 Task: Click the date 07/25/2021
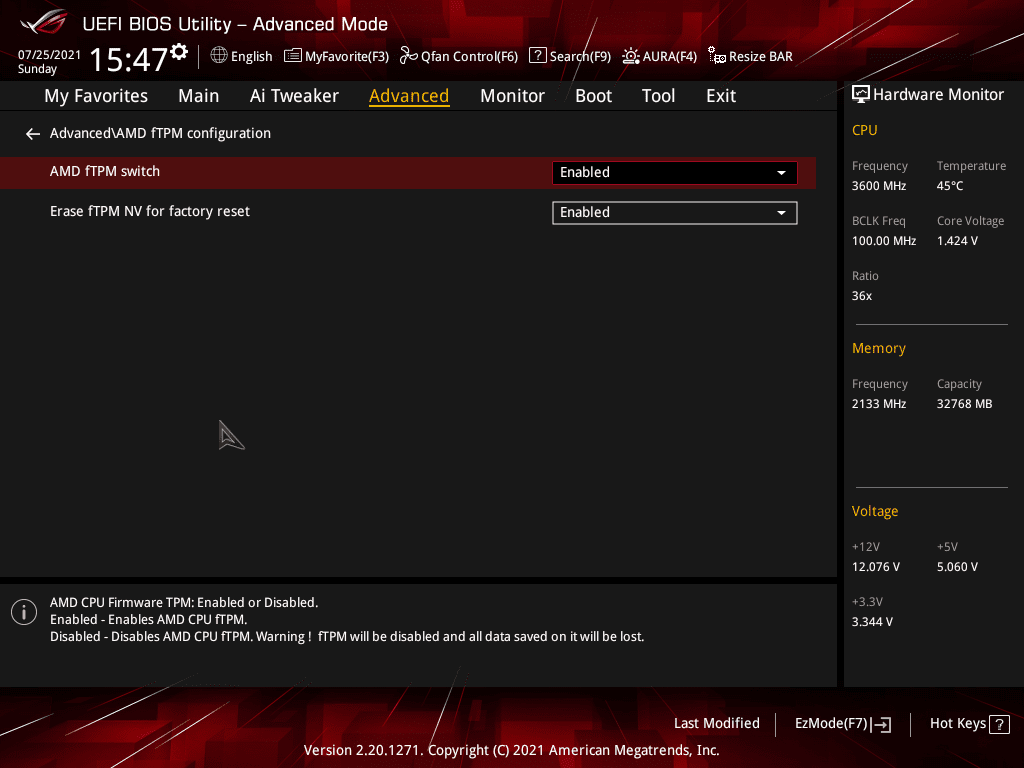coord(49,55)
